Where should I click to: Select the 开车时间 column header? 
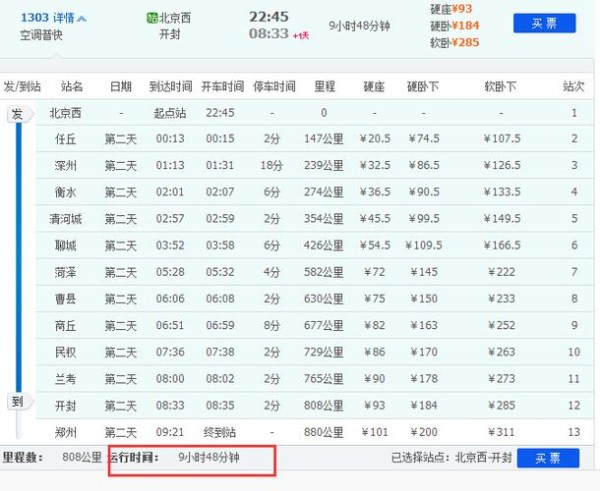[222, 86]
